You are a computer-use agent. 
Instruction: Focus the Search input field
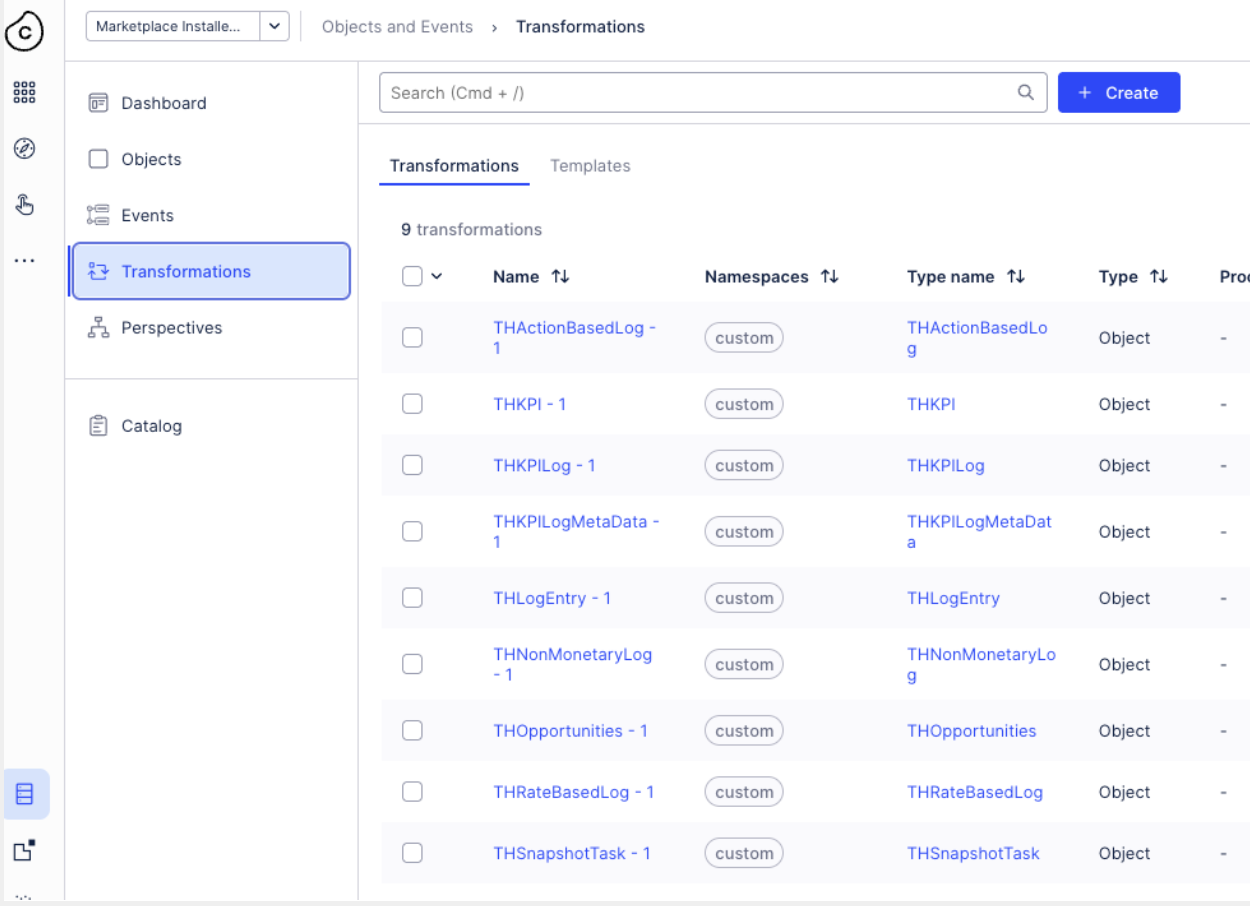click(x=700, y=93)
